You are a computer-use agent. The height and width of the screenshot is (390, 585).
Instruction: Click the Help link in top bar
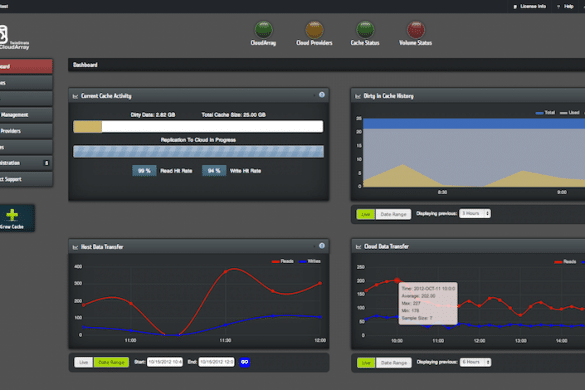(565, 6)
